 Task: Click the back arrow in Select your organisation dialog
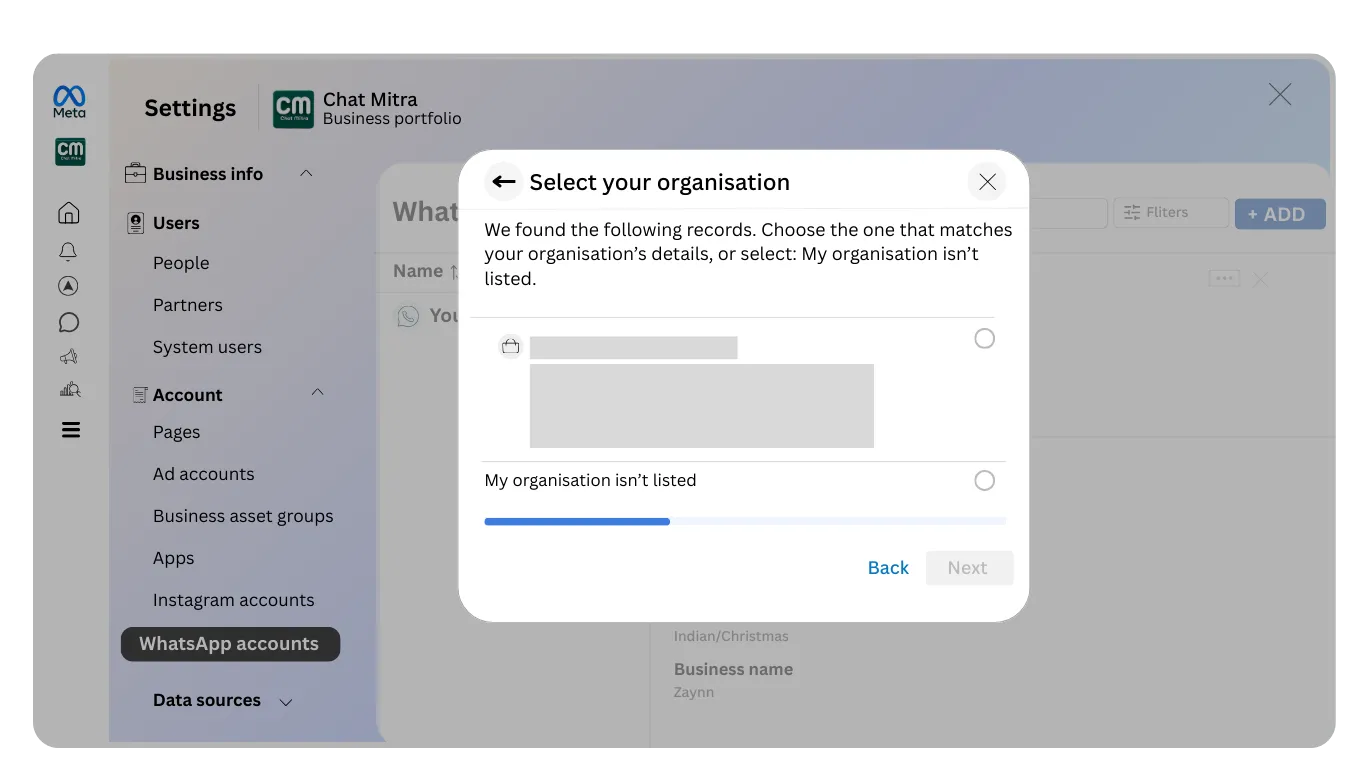point(503,182)
